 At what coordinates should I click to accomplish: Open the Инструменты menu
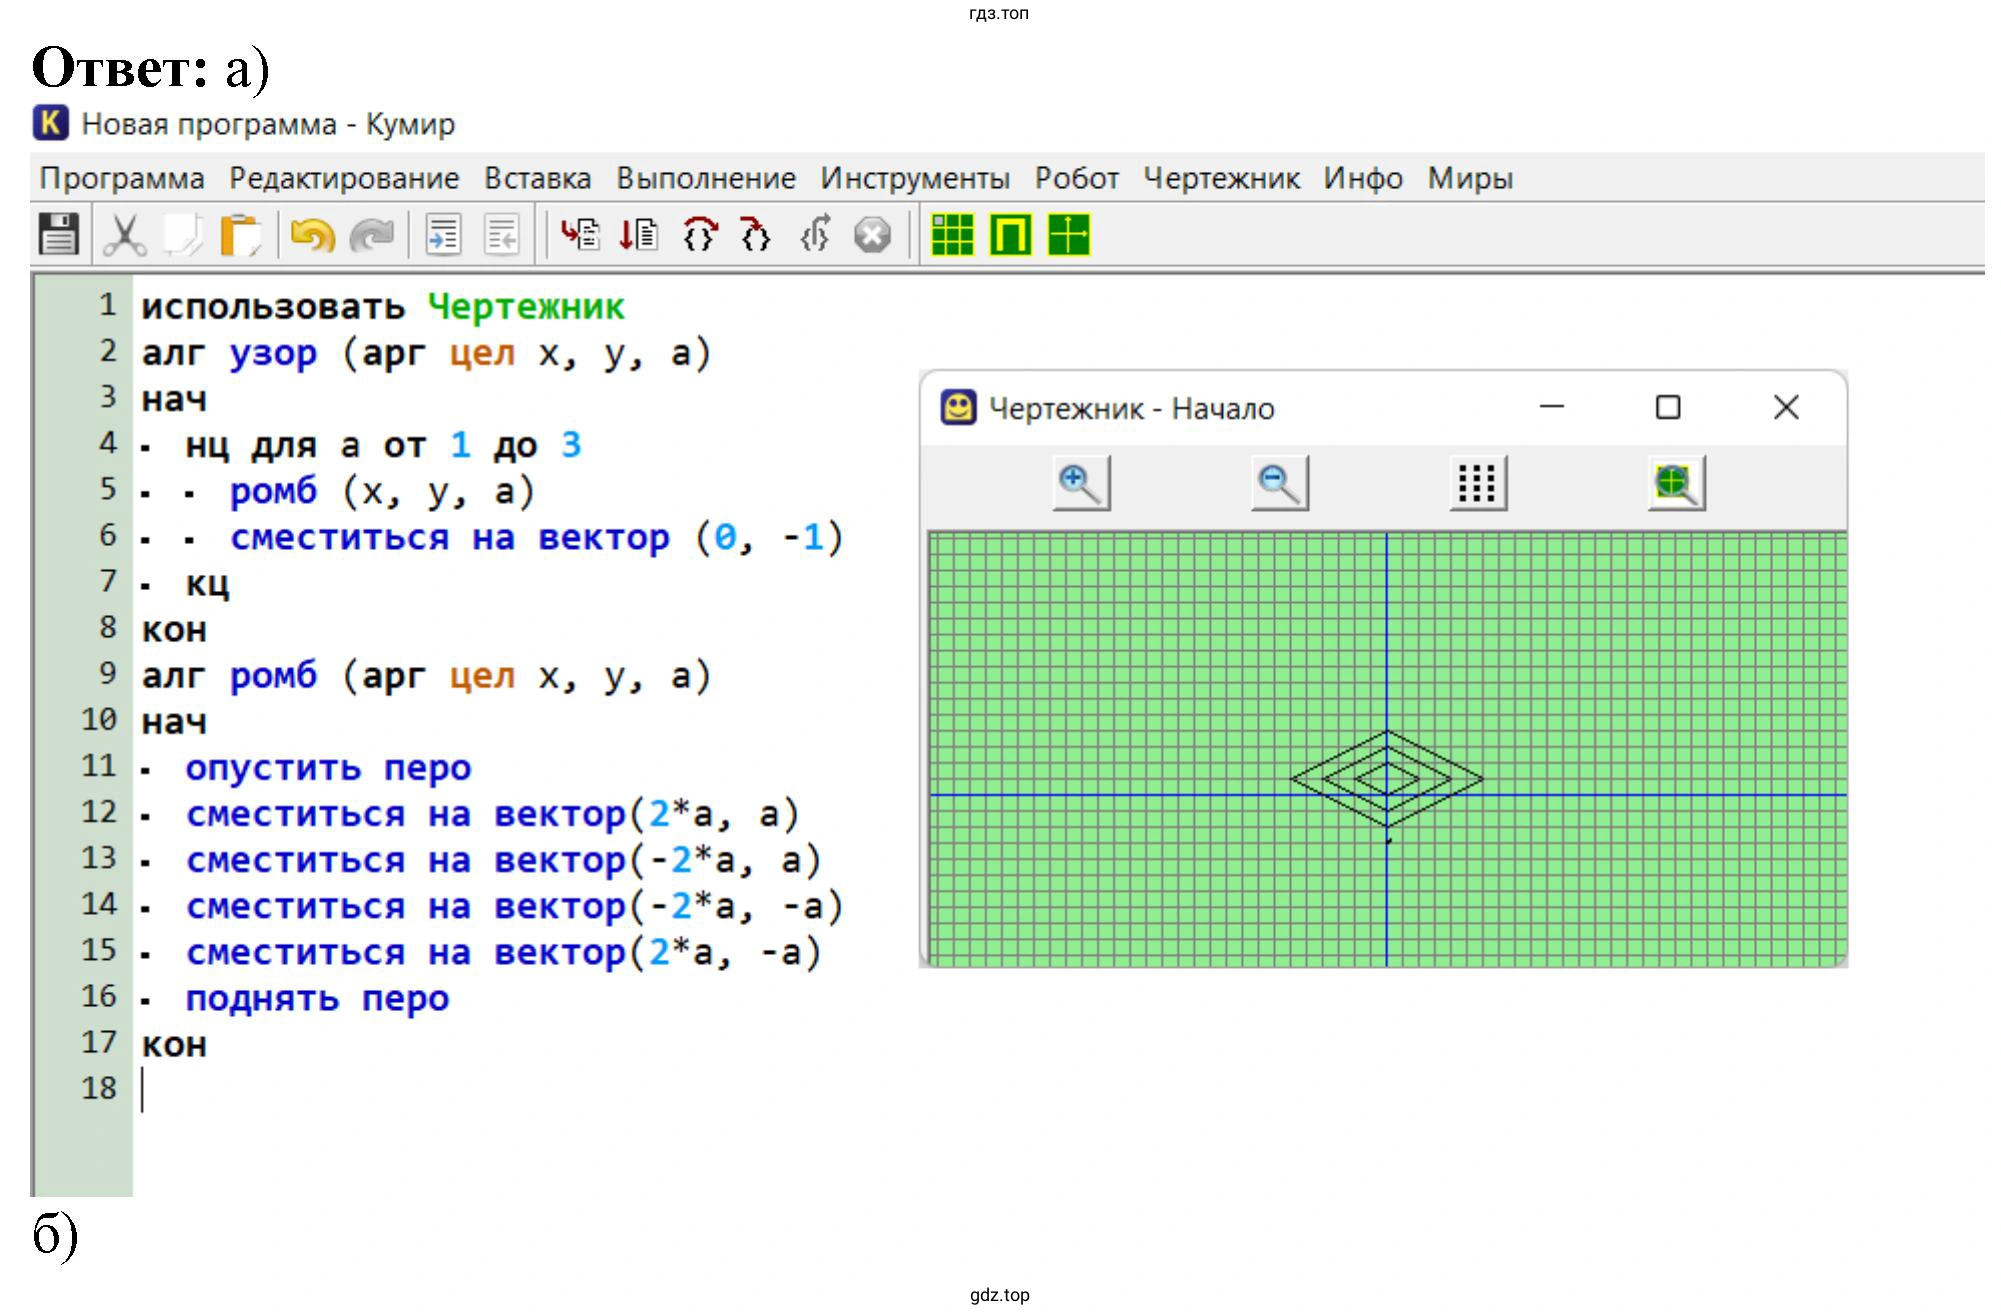(914, 178)
